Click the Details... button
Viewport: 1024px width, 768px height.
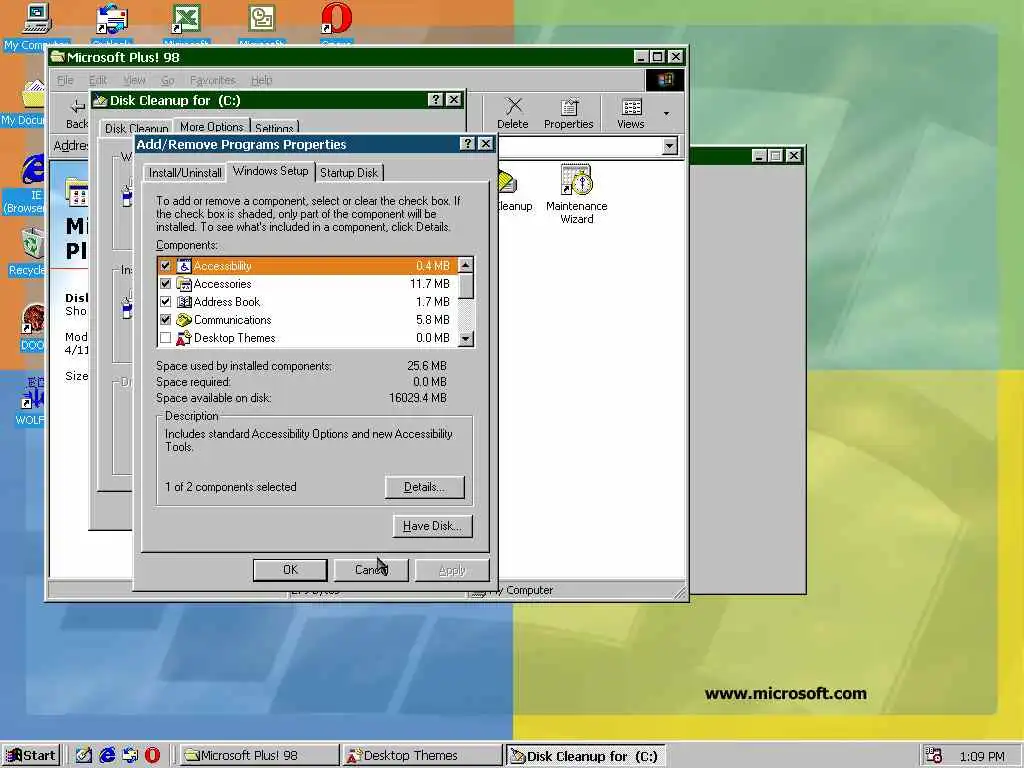coord(424,487)
